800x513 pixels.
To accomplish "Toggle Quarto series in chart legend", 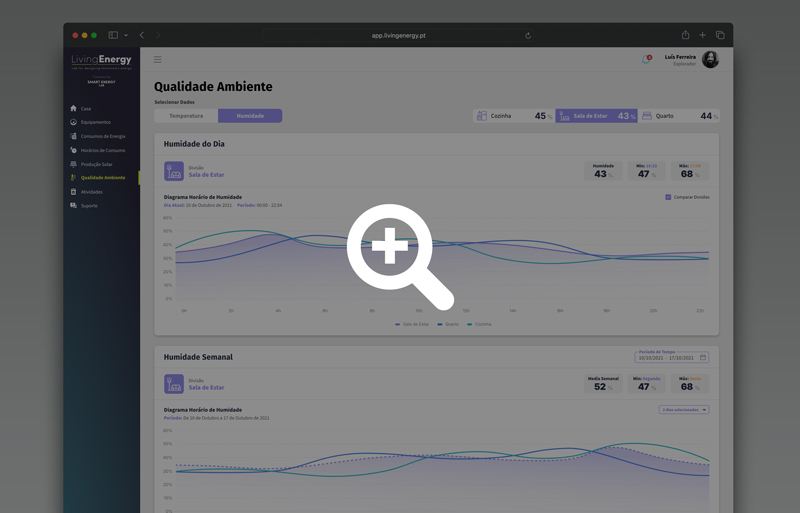I will 448,324.
